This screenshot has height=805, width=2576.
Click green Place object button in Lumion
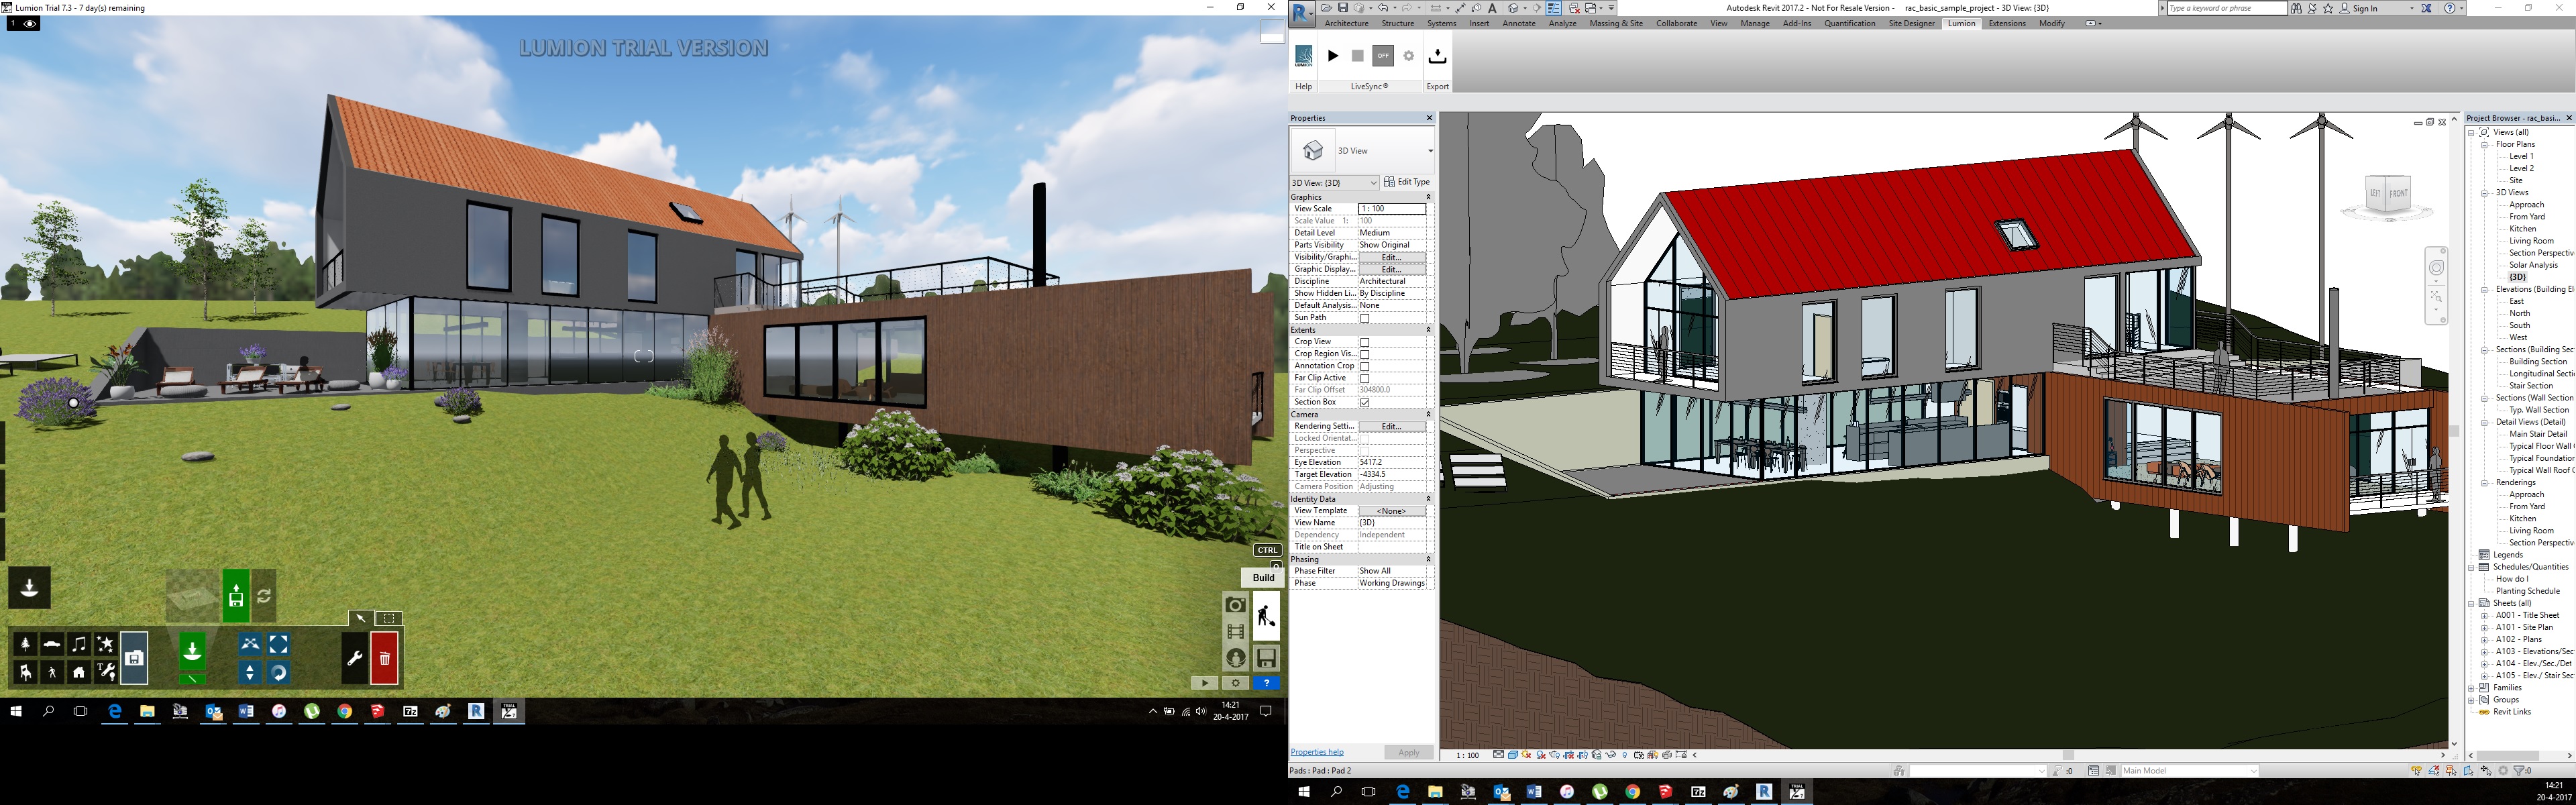point(192,651)
